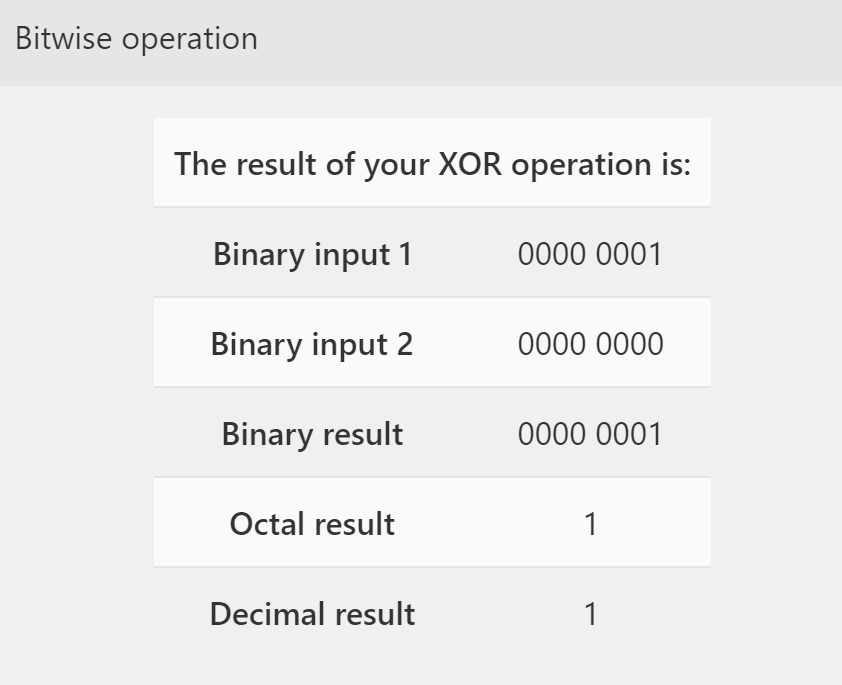
Task: Click the word "The" in the result heading
Action: pos(201,163)
